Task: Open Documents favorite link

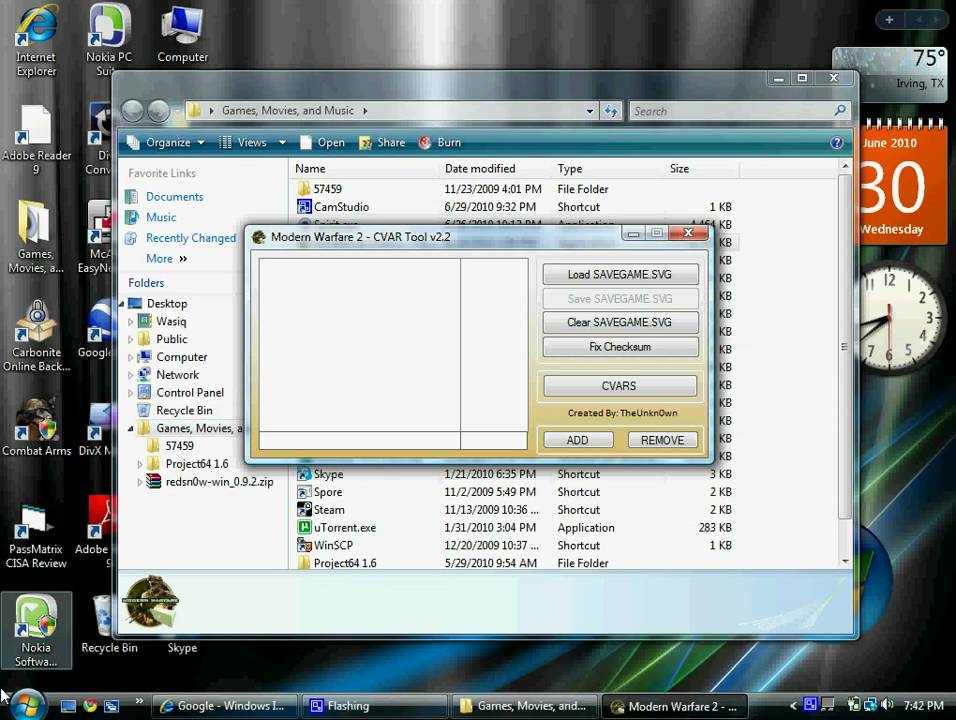Action: [174, 196]
